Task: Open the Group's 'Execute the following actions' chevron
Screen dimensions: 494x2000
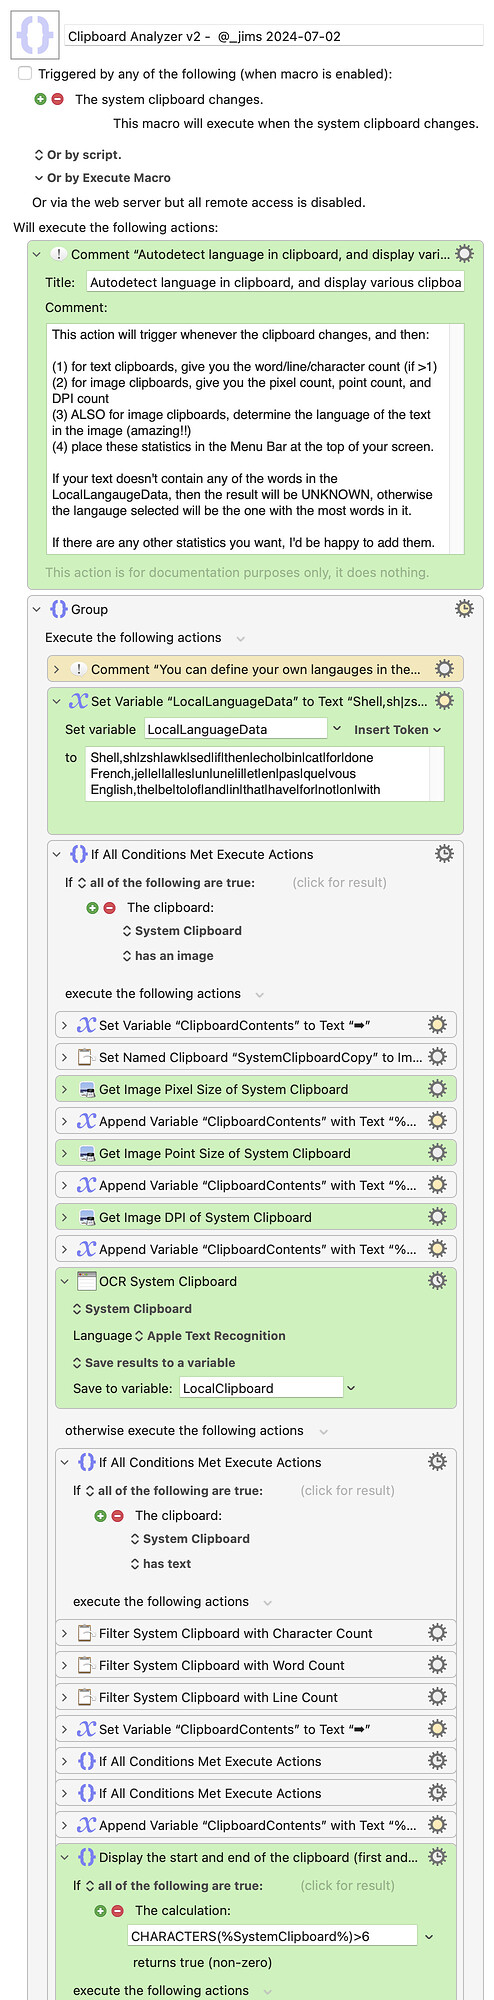Action: pyautogui.click(x=240, y=638)
